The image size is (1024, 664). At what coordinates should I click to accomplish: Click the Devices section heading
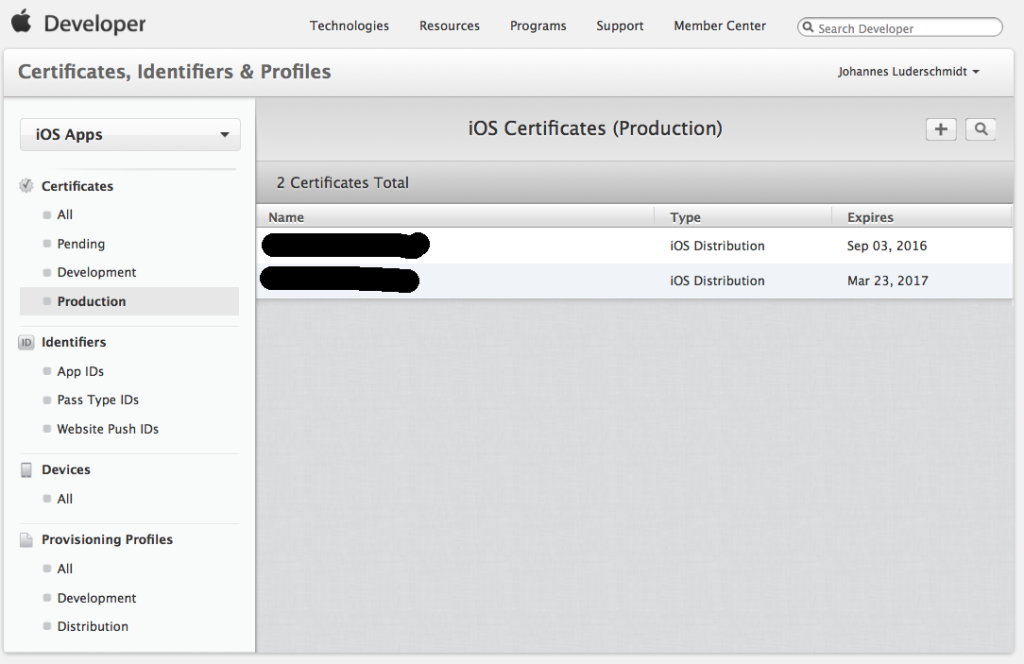click(66, 470)
